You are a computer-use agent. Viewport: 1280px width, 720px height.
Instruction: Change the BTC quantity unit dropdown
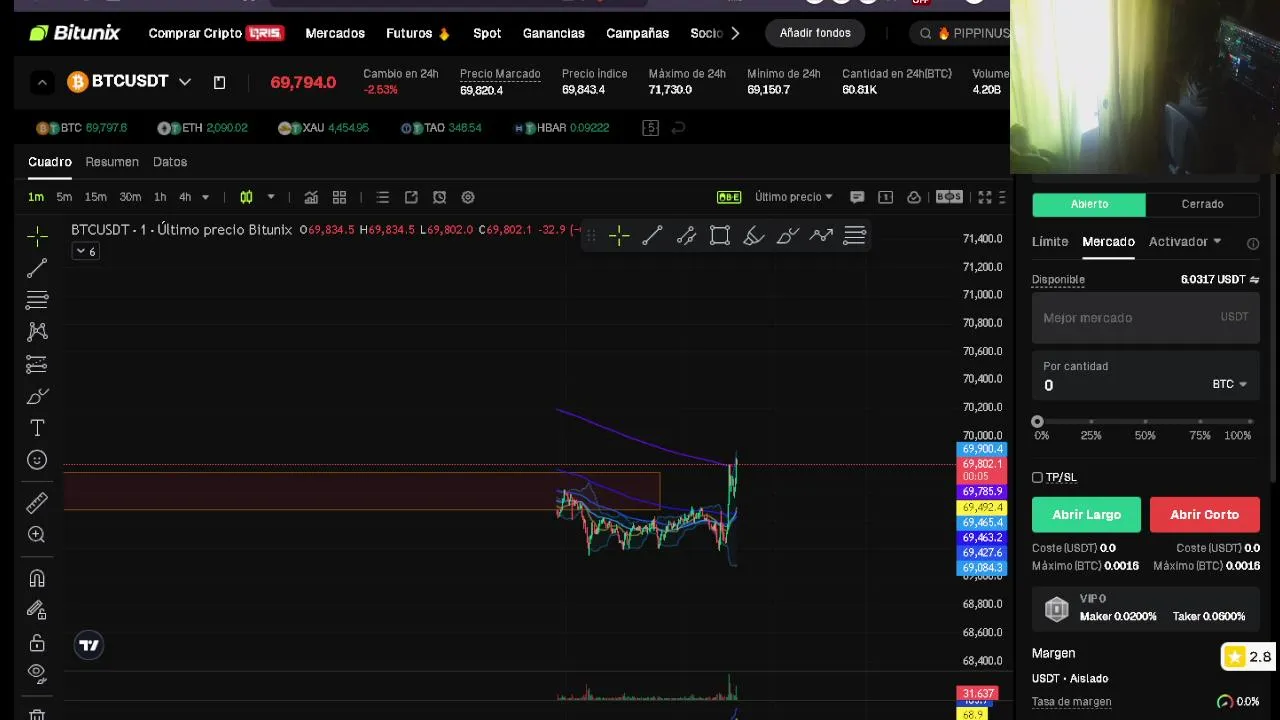pos(1230,384)
